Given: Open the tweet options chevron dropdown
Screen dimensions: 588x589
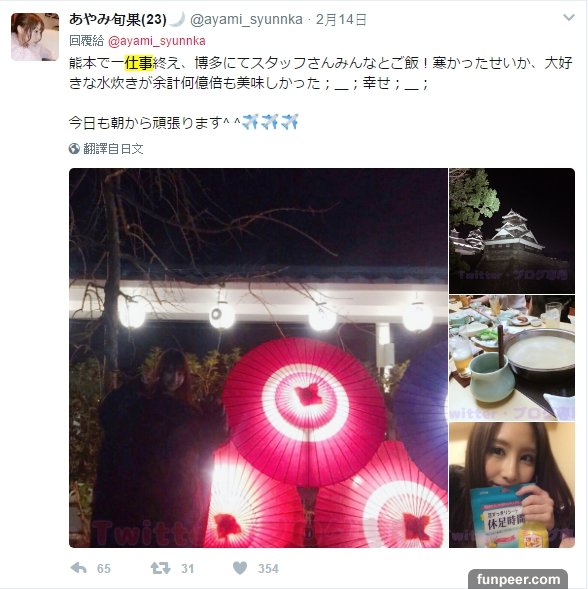Looking at the screenshot, I should pos(569,18).
